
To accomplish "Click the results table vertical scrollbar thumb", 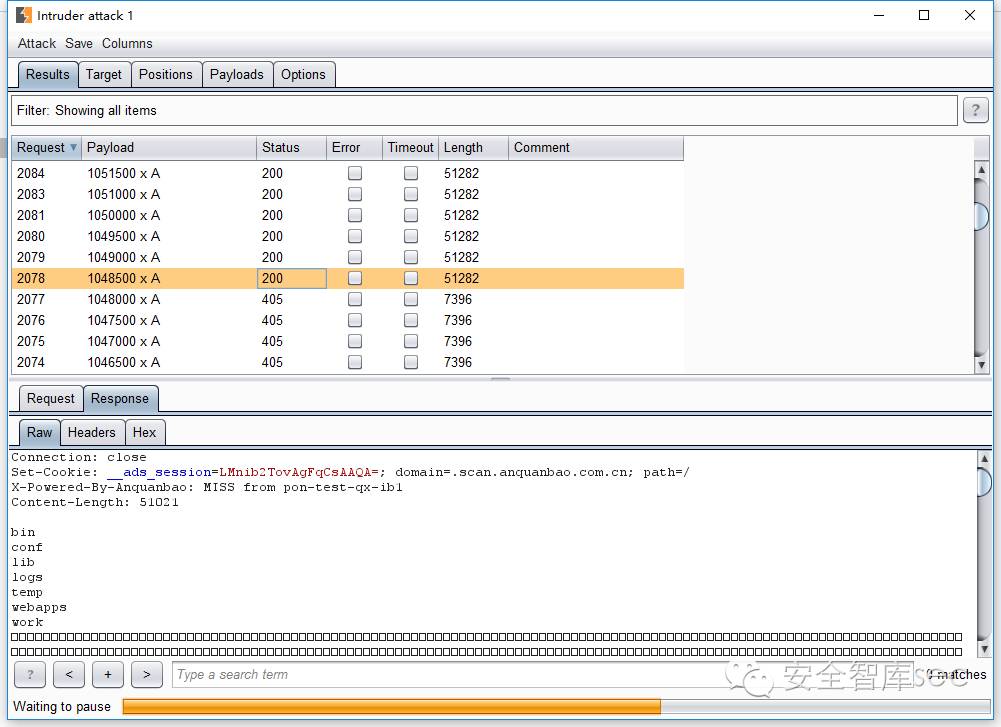I will 982,216.
